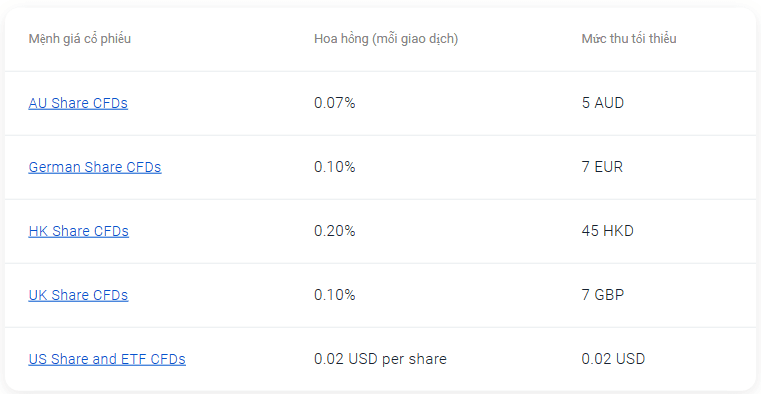761x394 pixels.
Task: Open US Share and ETF CFDs link
Action: (107, 359)
